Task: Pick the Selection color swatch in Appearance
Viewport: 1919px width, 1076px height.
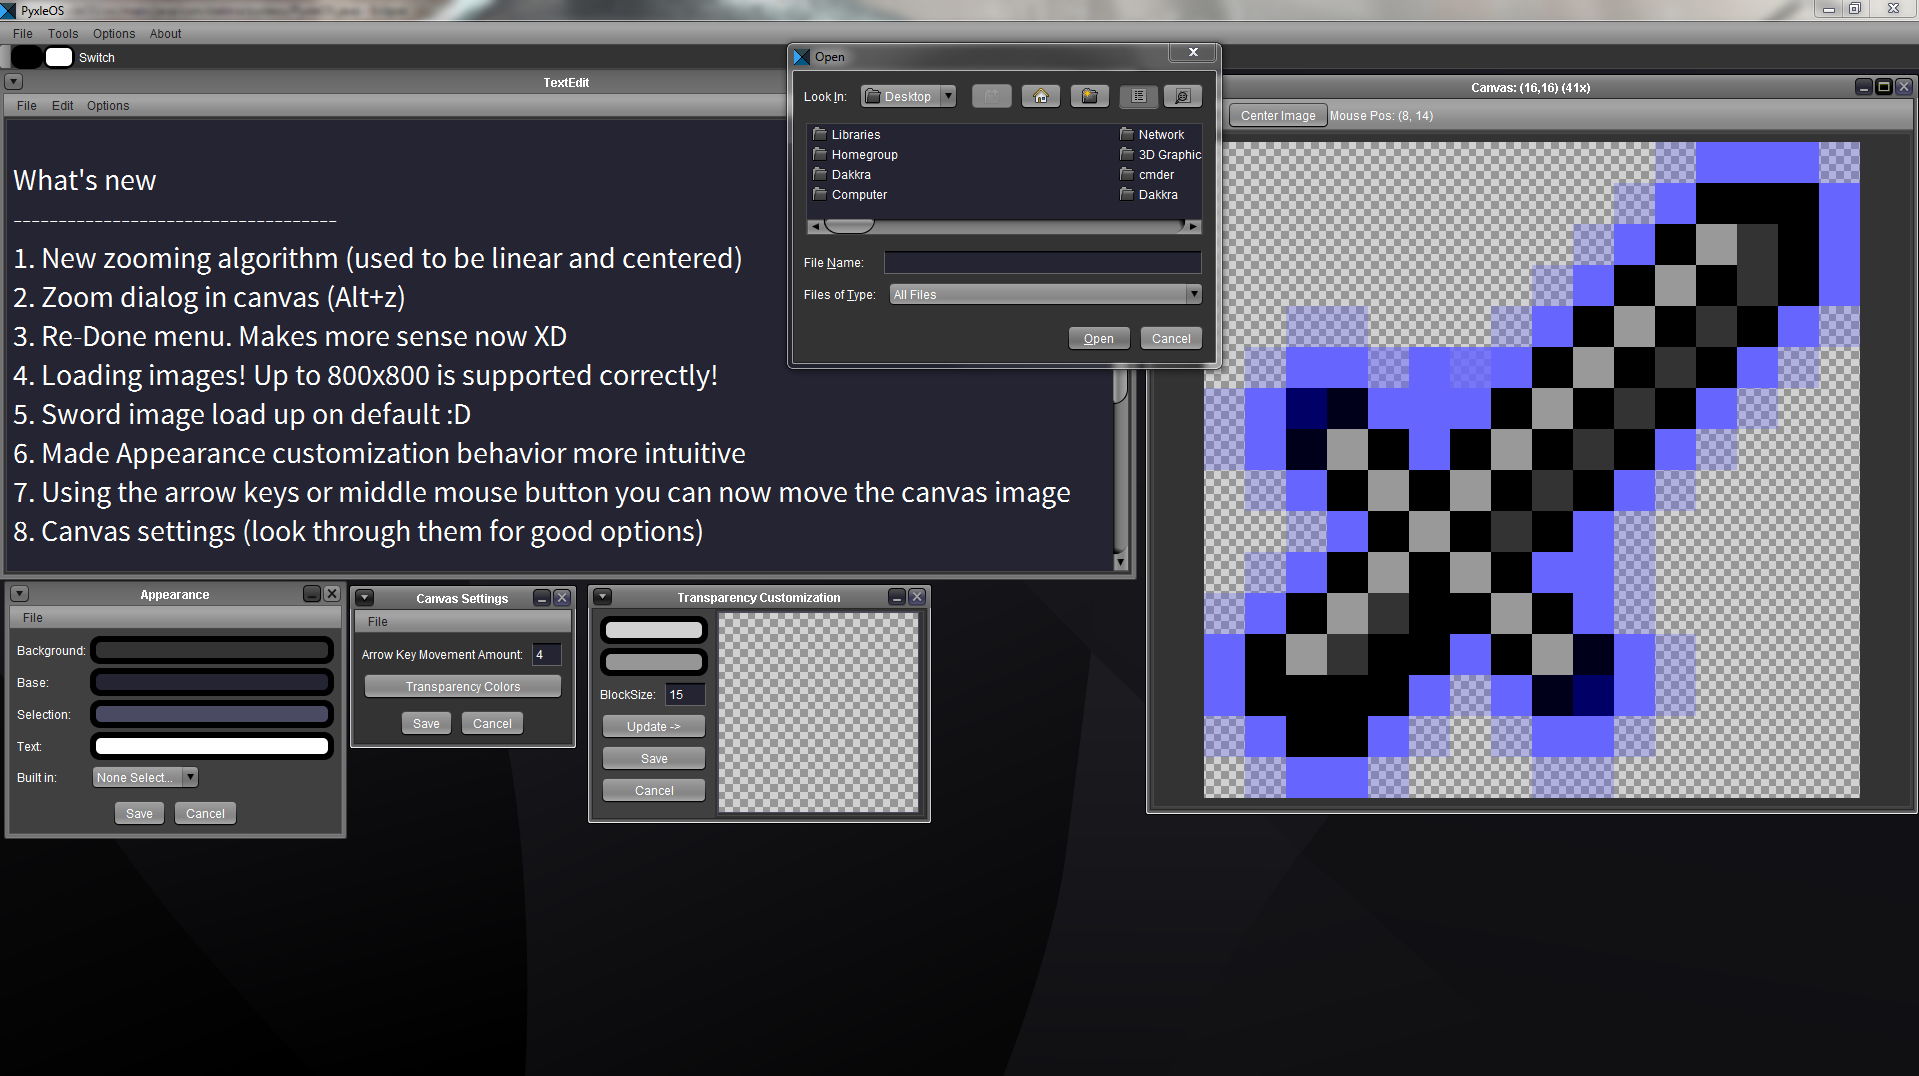Action: tap(212, 714)
